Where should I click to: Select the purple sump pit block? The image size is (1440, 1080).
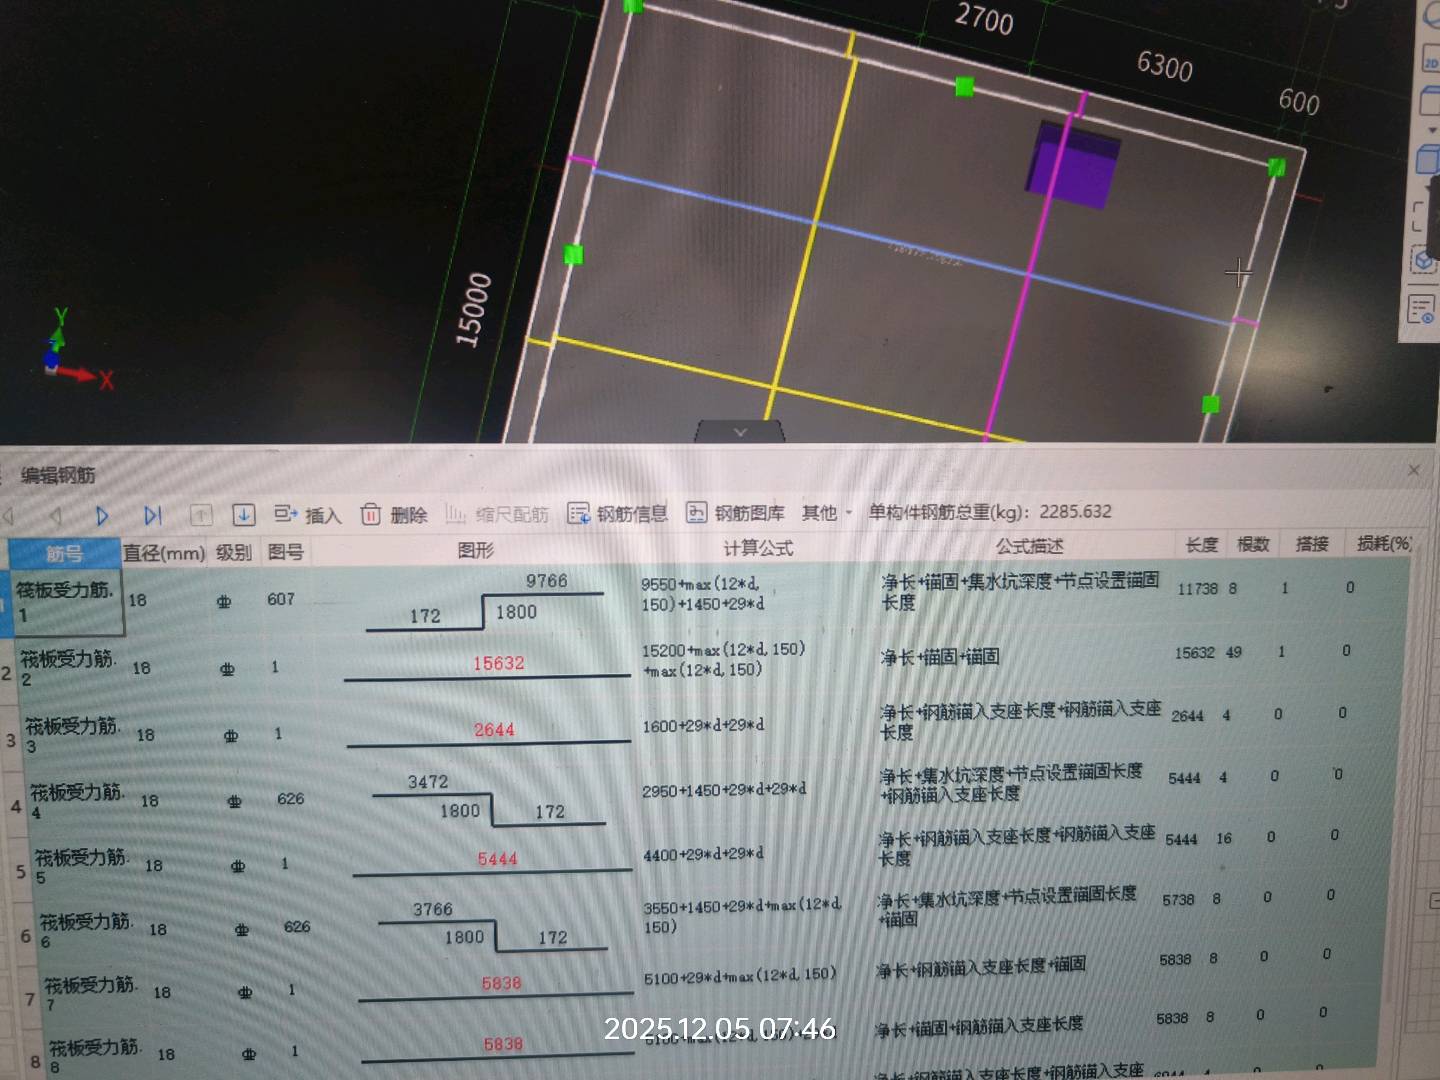pos(1074,164)
